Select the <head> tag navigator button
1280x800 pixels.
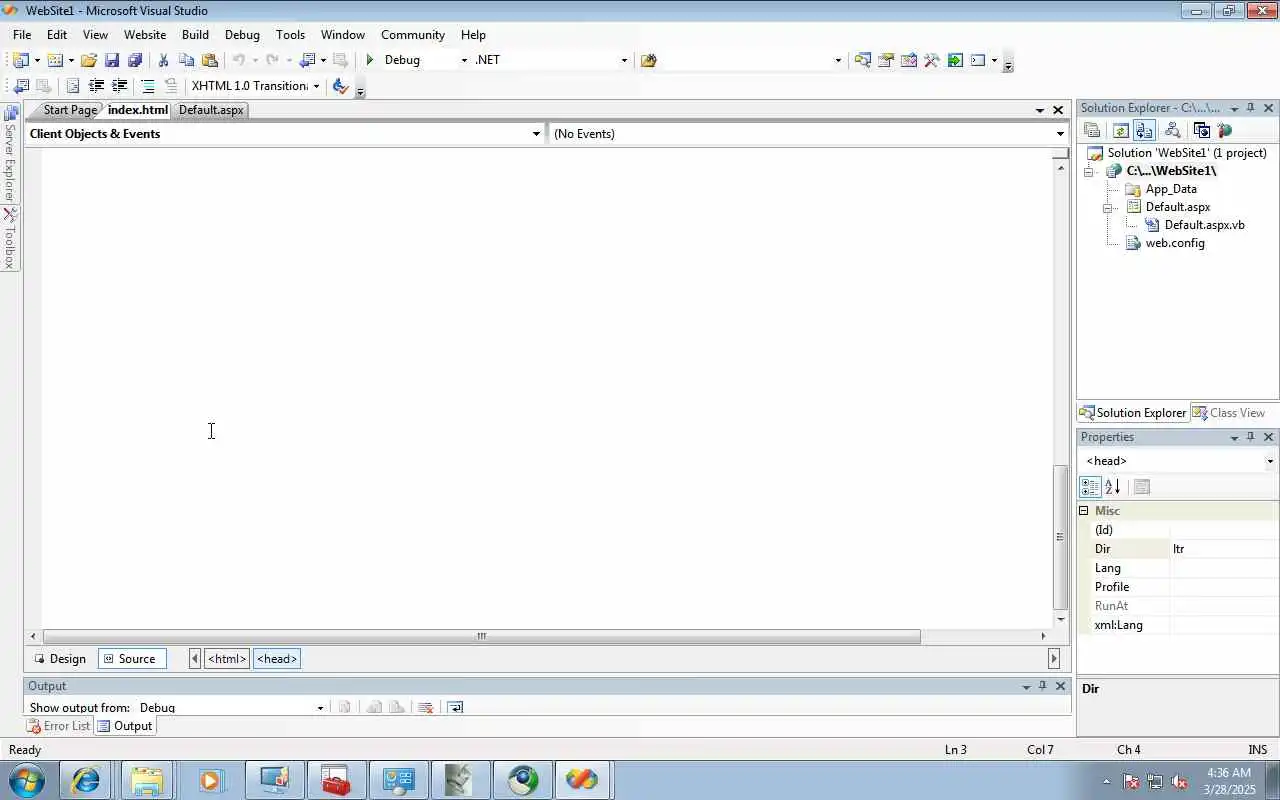[277, 659]
